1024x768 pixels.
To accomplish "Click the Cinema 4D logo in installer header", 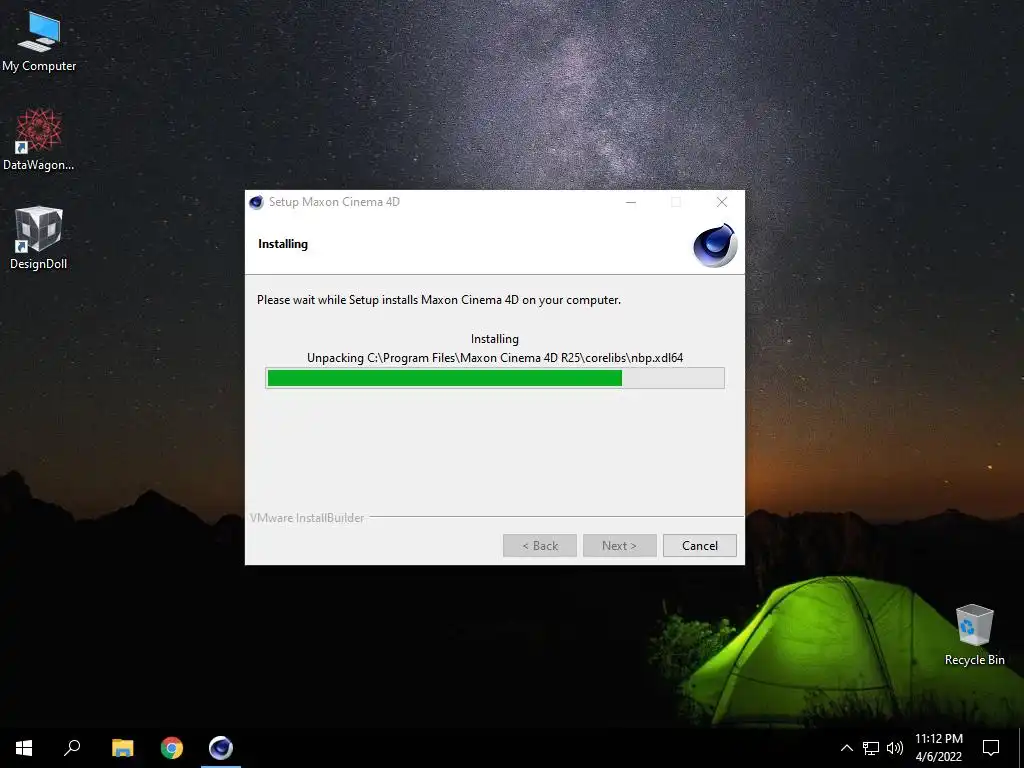I will pos(714,245).
